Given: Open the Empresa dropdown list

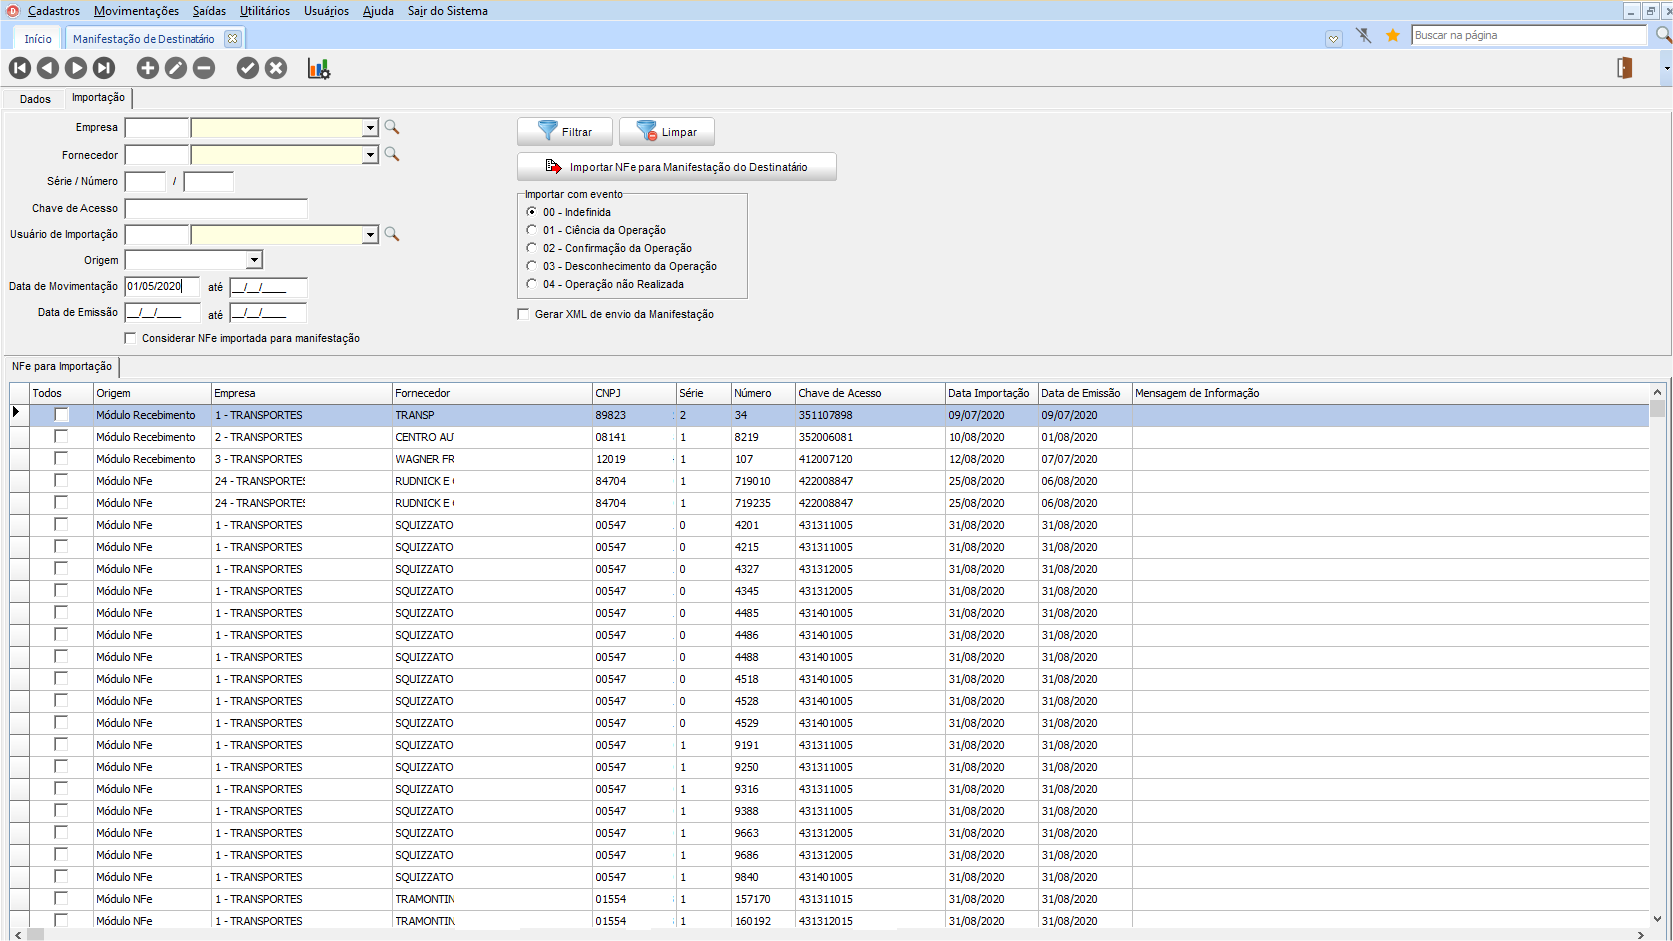Looking at the screenshot, I should point(370,128).
